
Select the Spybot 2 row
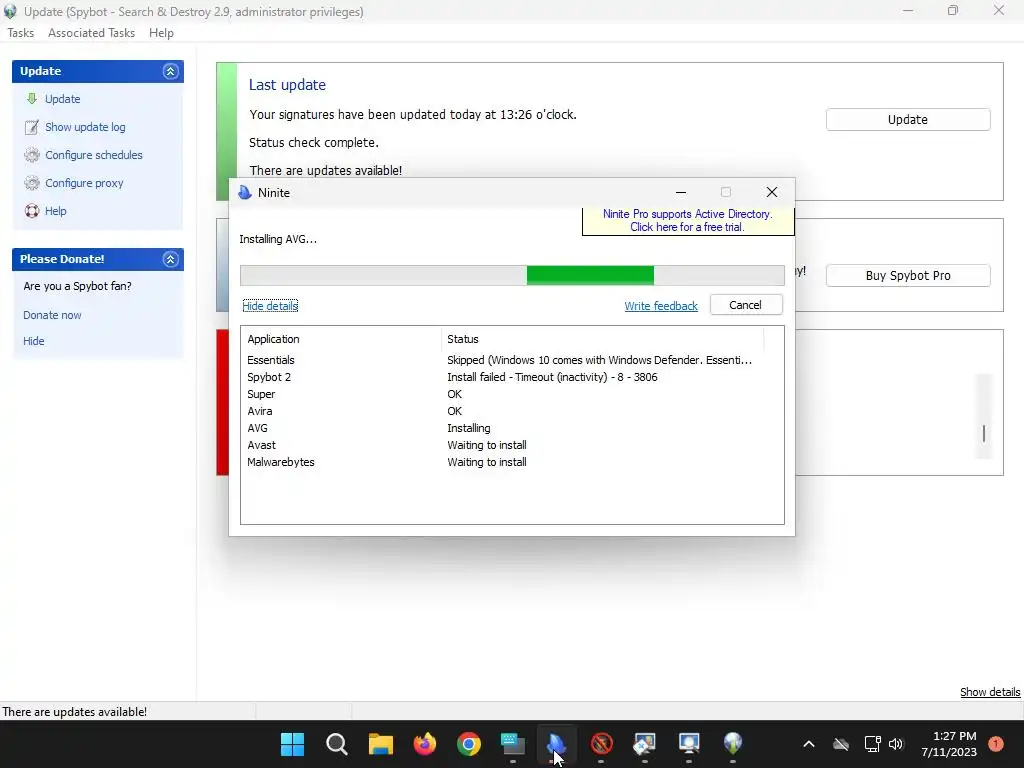pos(512,377)
